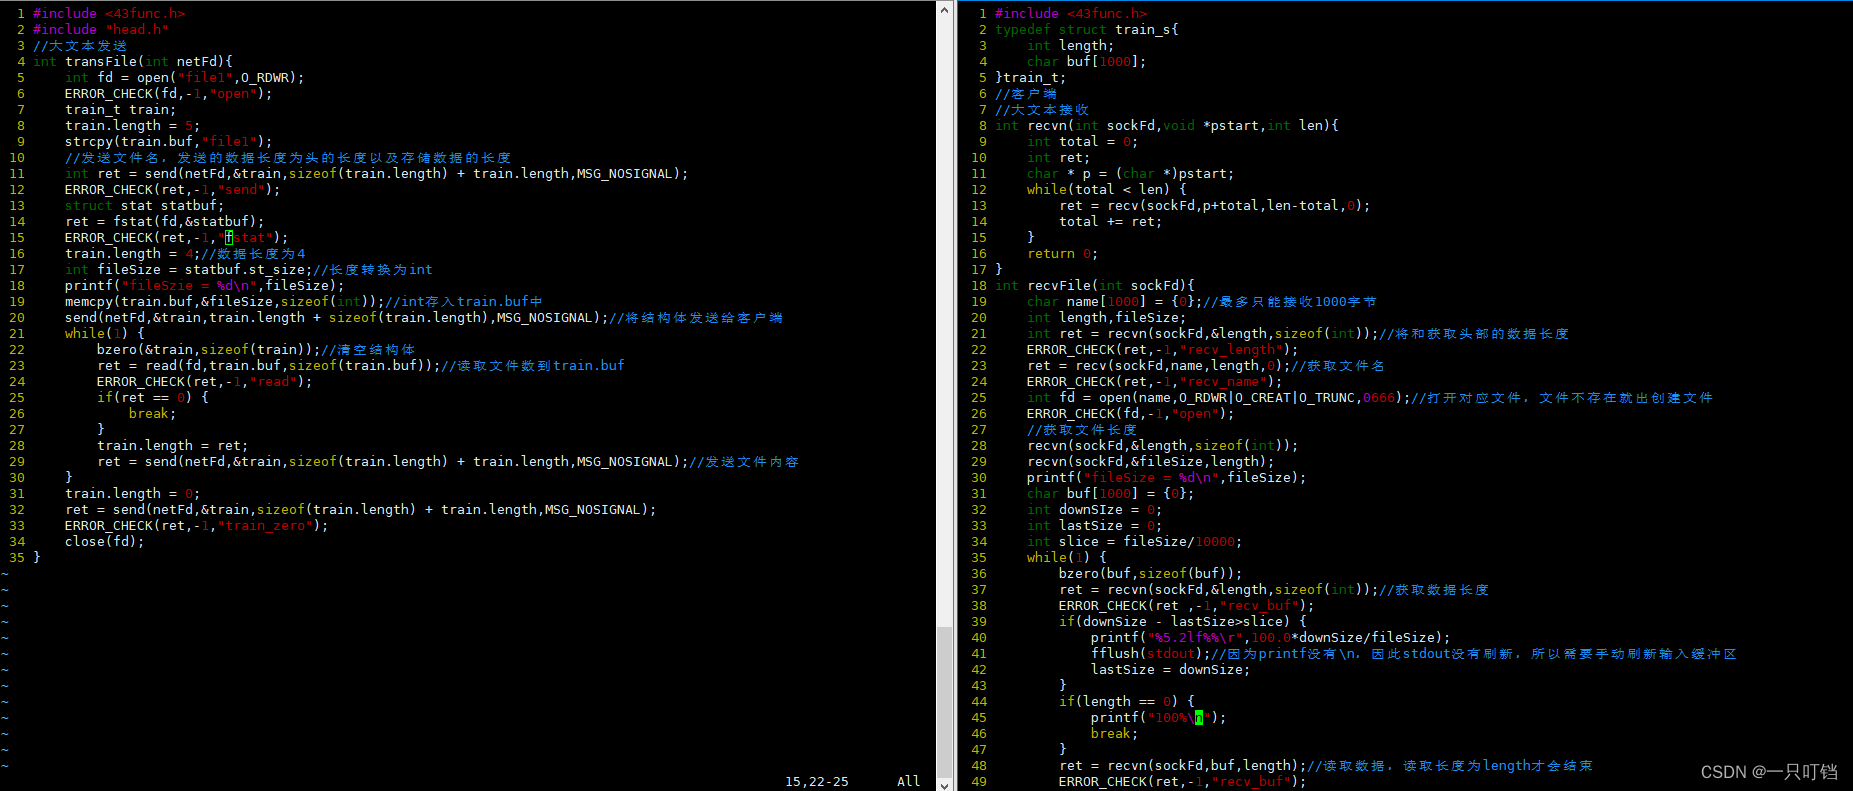Click 'bzero(buf,sizeof(buf));' line

coord(1151,574)
